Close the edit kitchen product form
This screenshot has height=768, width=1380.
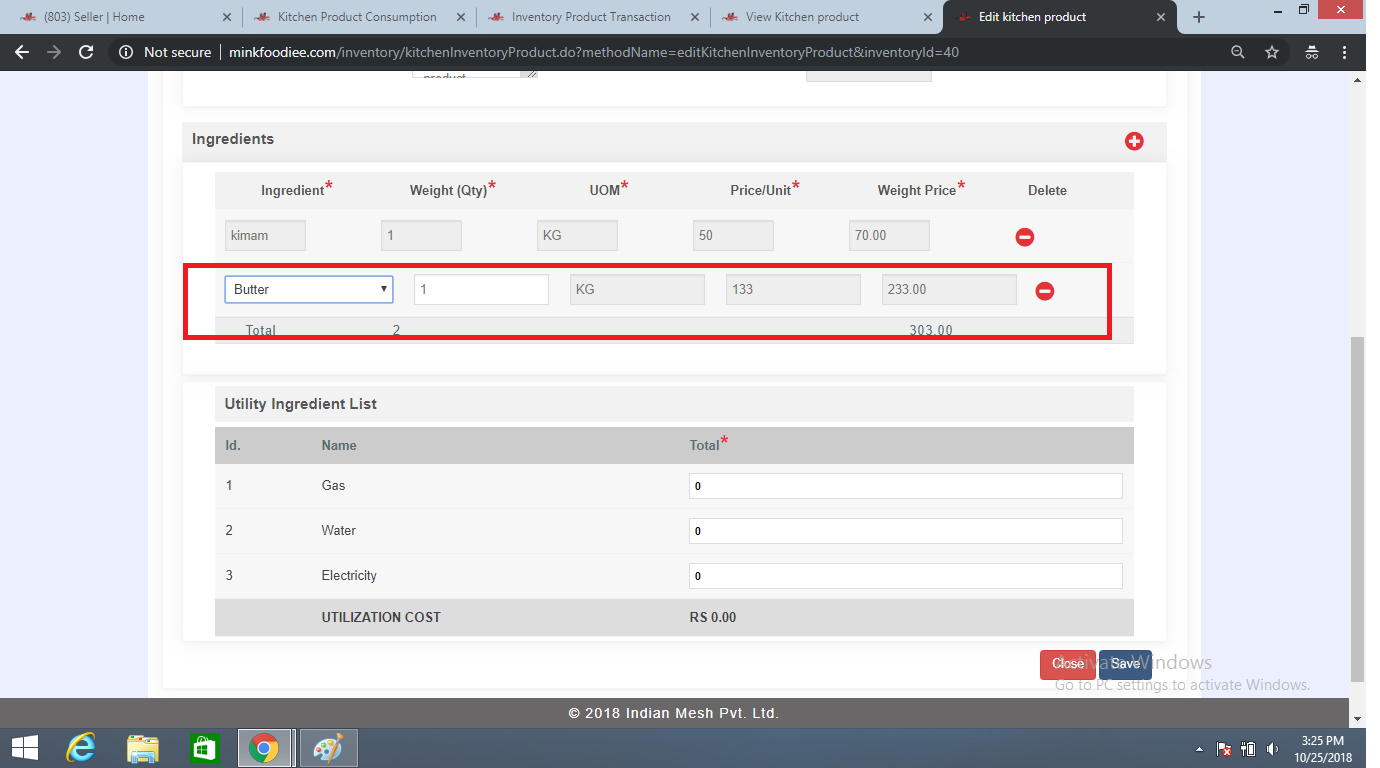[1067, 665]
